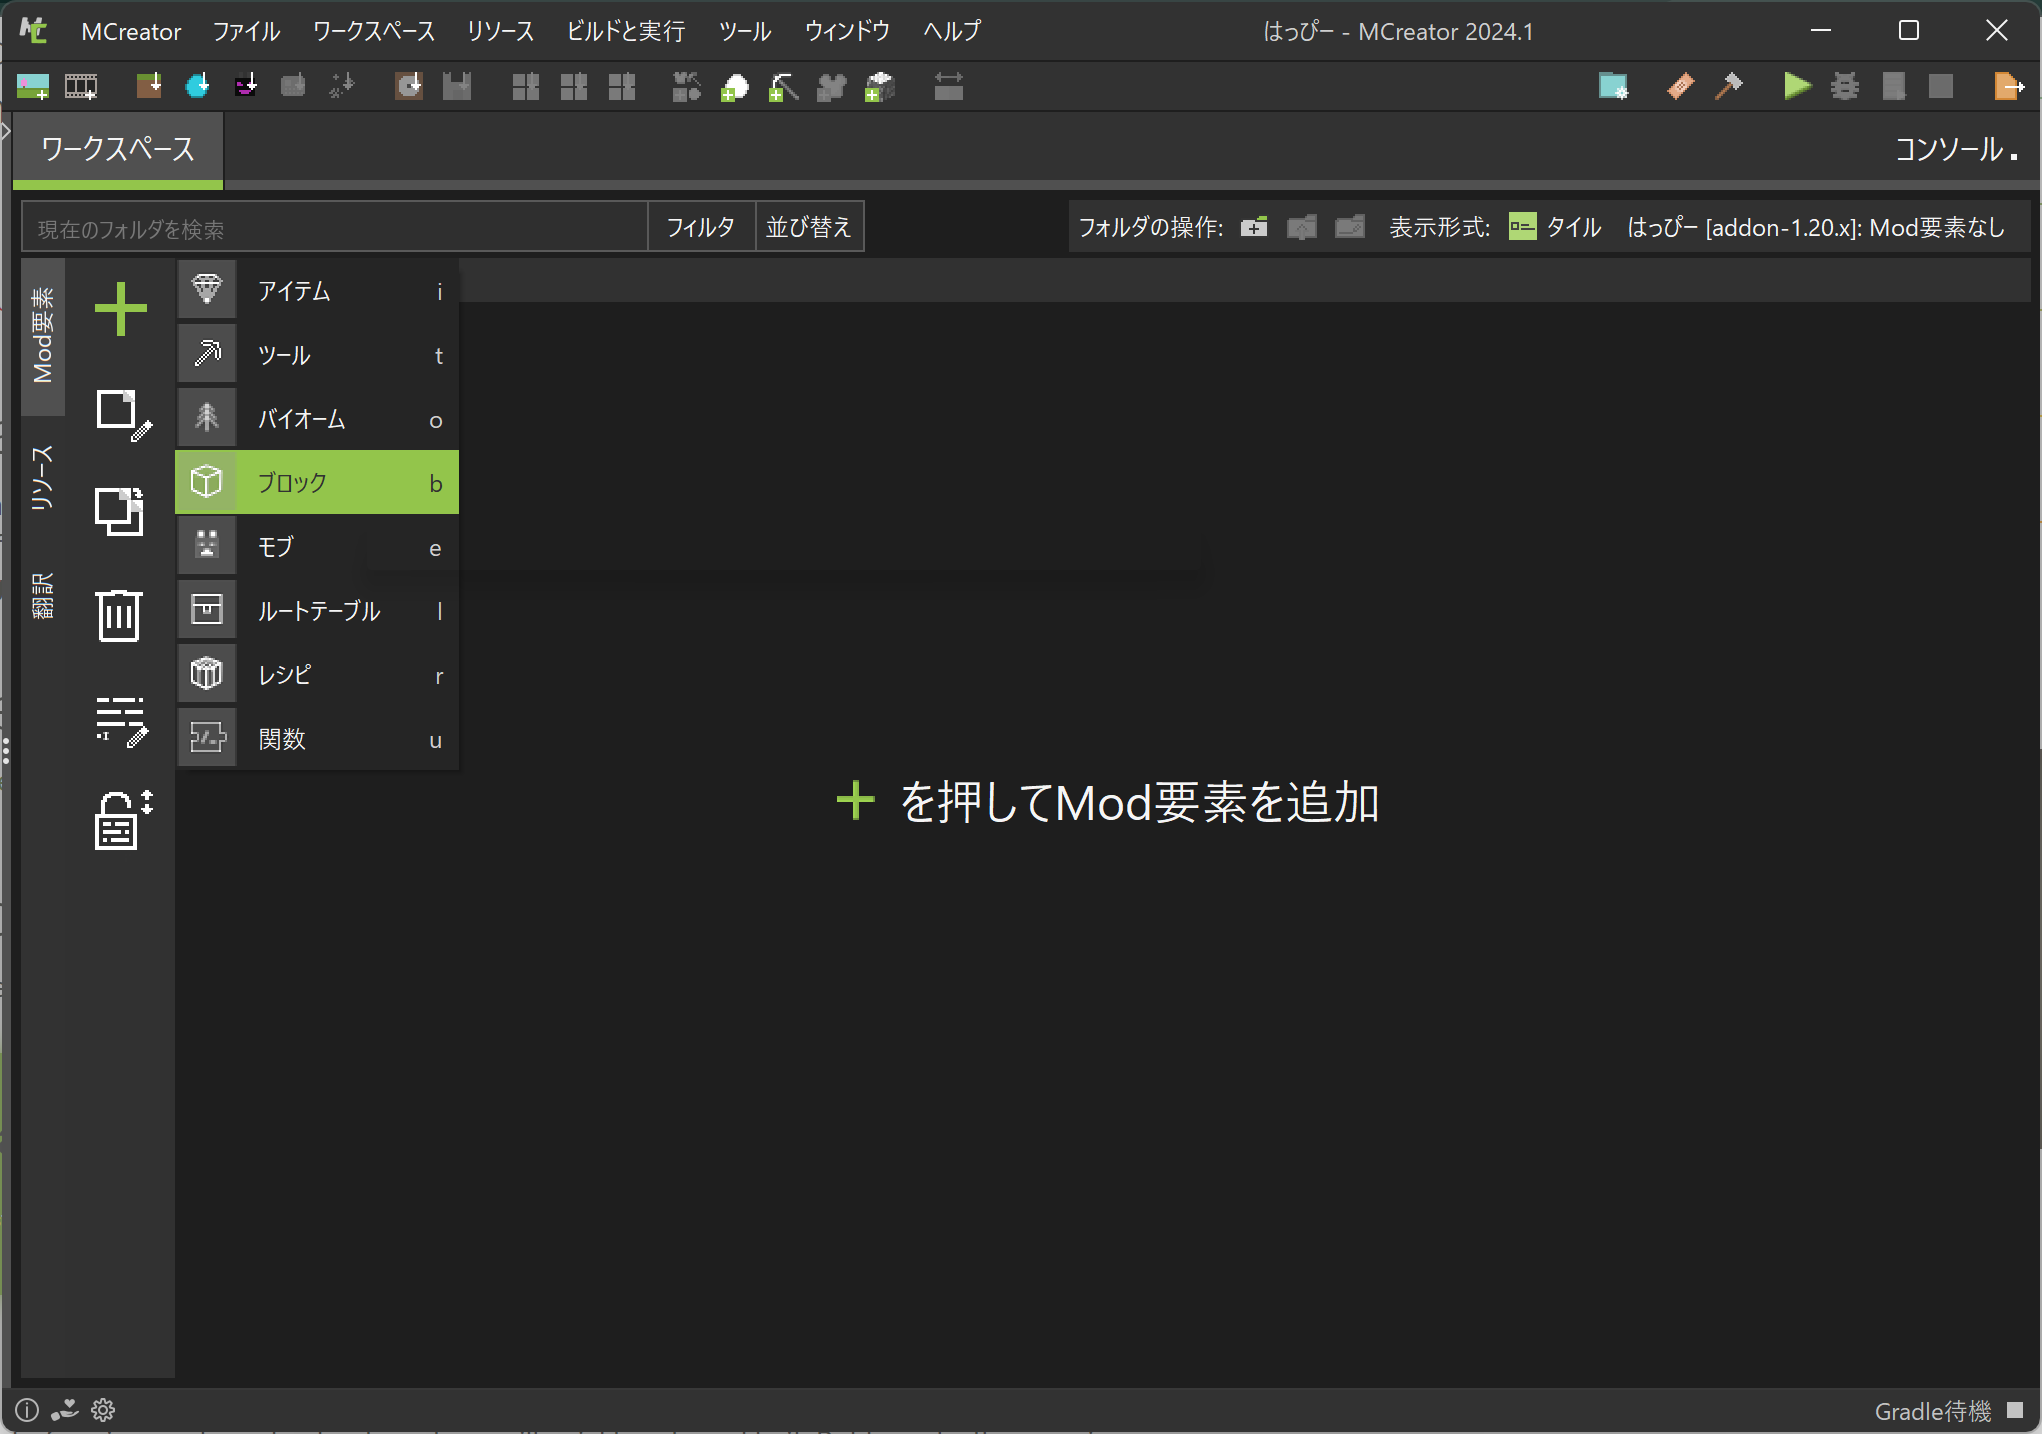This screenshot has width=2042, height=1434.
Task: Click the settings gear in status bar
Action: 103,1410
